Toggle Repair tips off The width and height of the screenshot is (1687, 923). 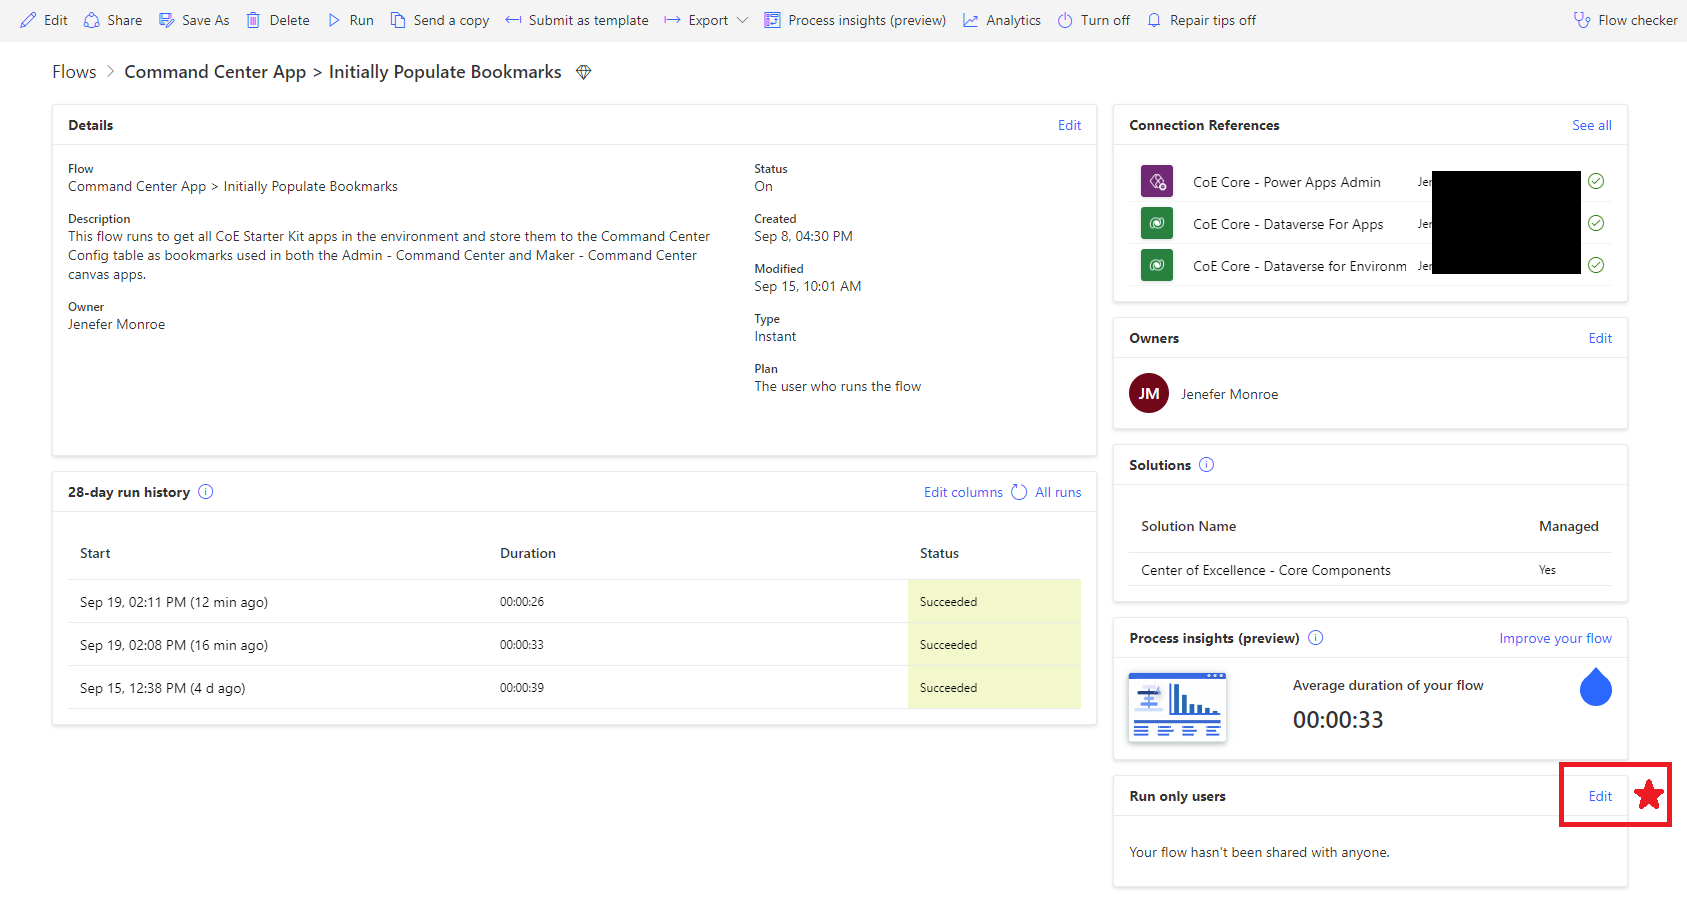[1201, 20]
